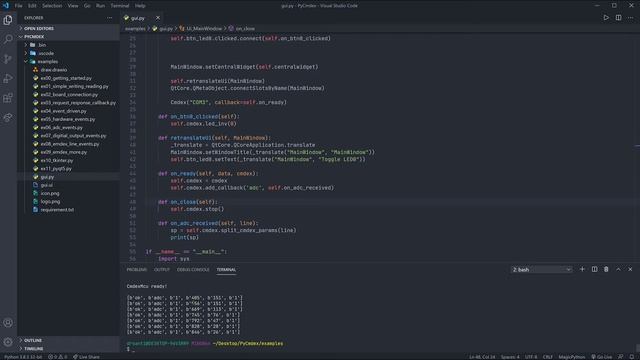Select the TERMINAL panel tab

coord(226,269)
